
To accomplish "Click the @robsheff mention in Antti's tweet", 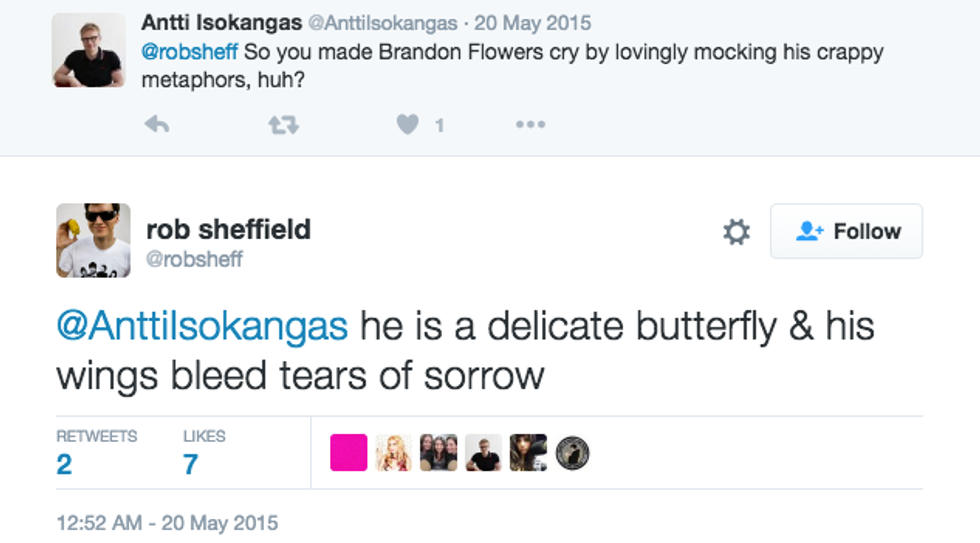I will tap(190, 52).
